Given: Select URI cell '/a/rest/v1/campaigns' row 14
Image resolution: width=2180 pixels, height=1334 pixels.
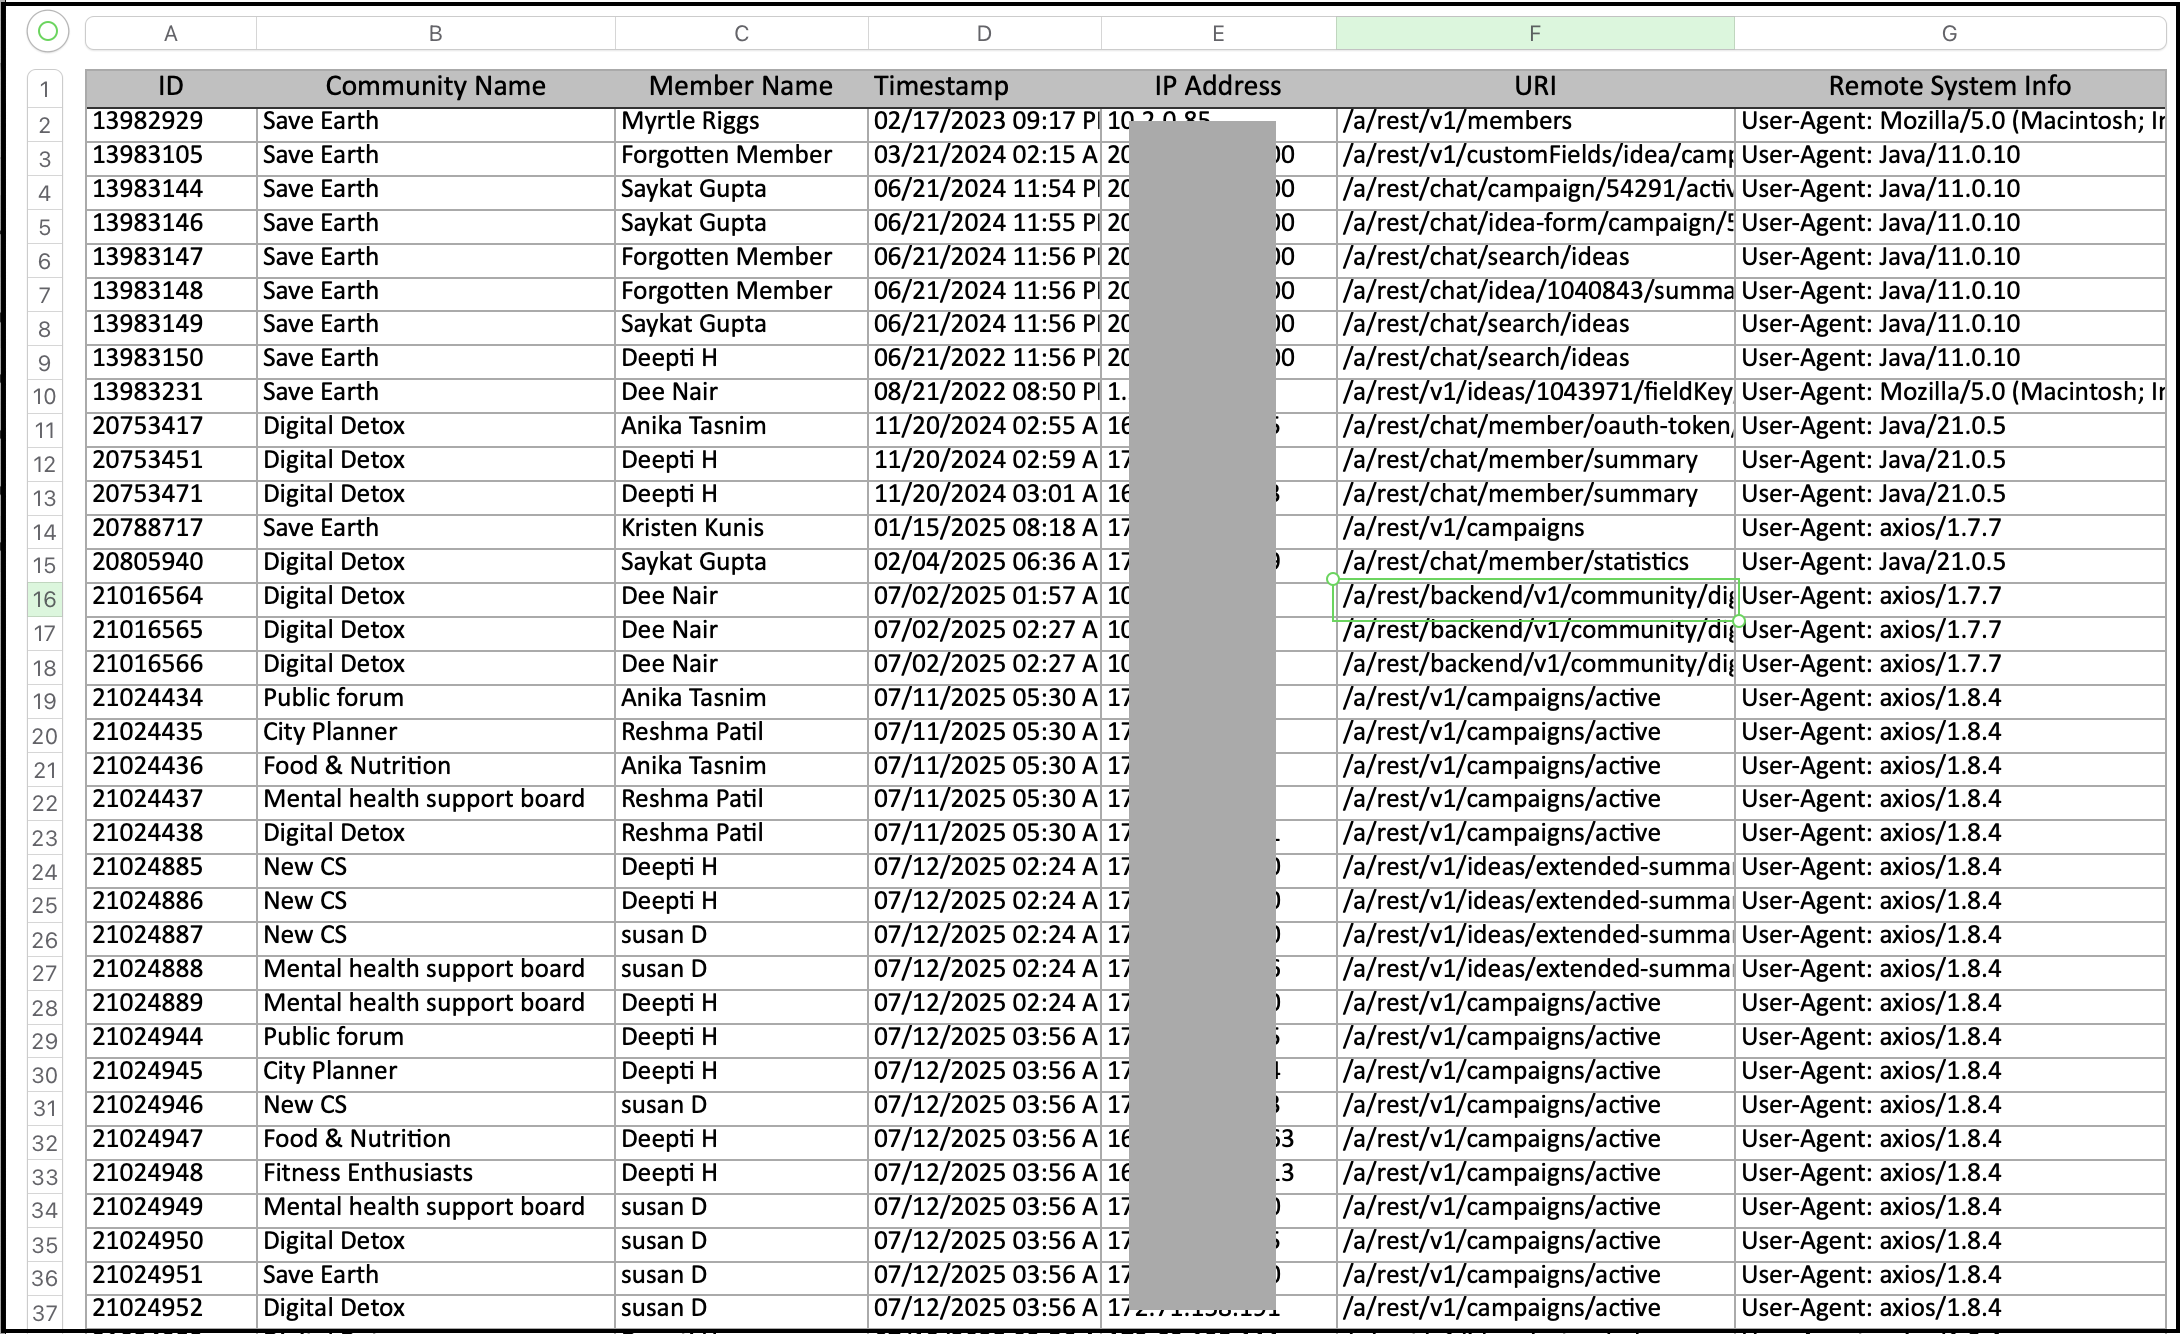Looking at the screenshot, I should [1535, 529].
